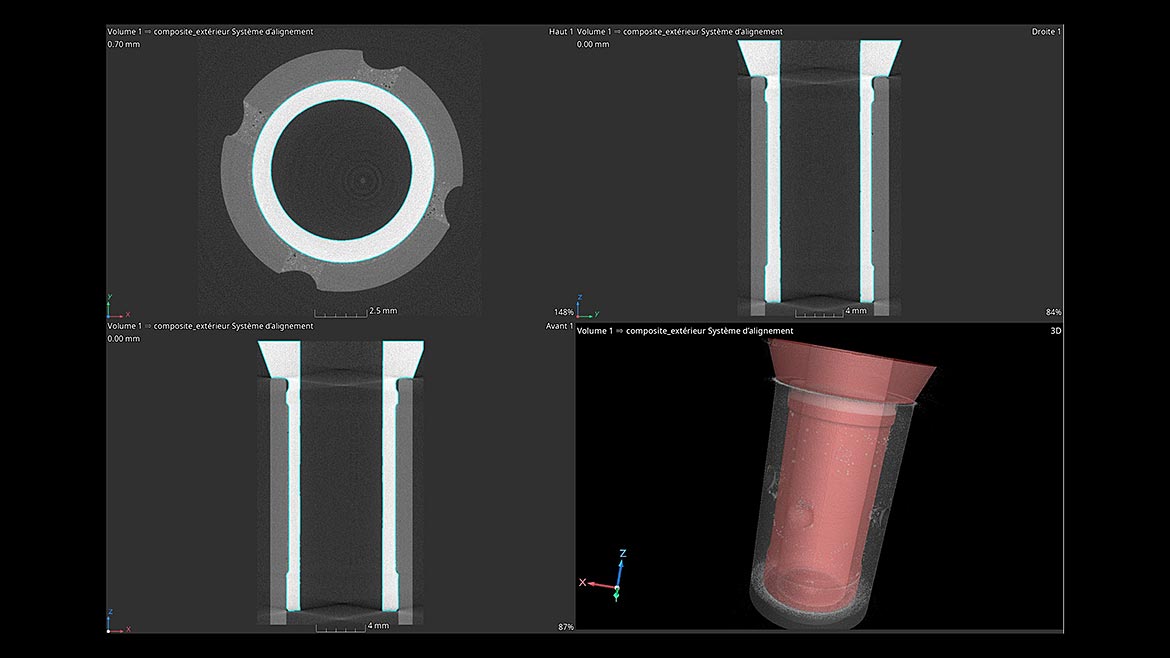Click the x/y axis triad in top view

119,307
